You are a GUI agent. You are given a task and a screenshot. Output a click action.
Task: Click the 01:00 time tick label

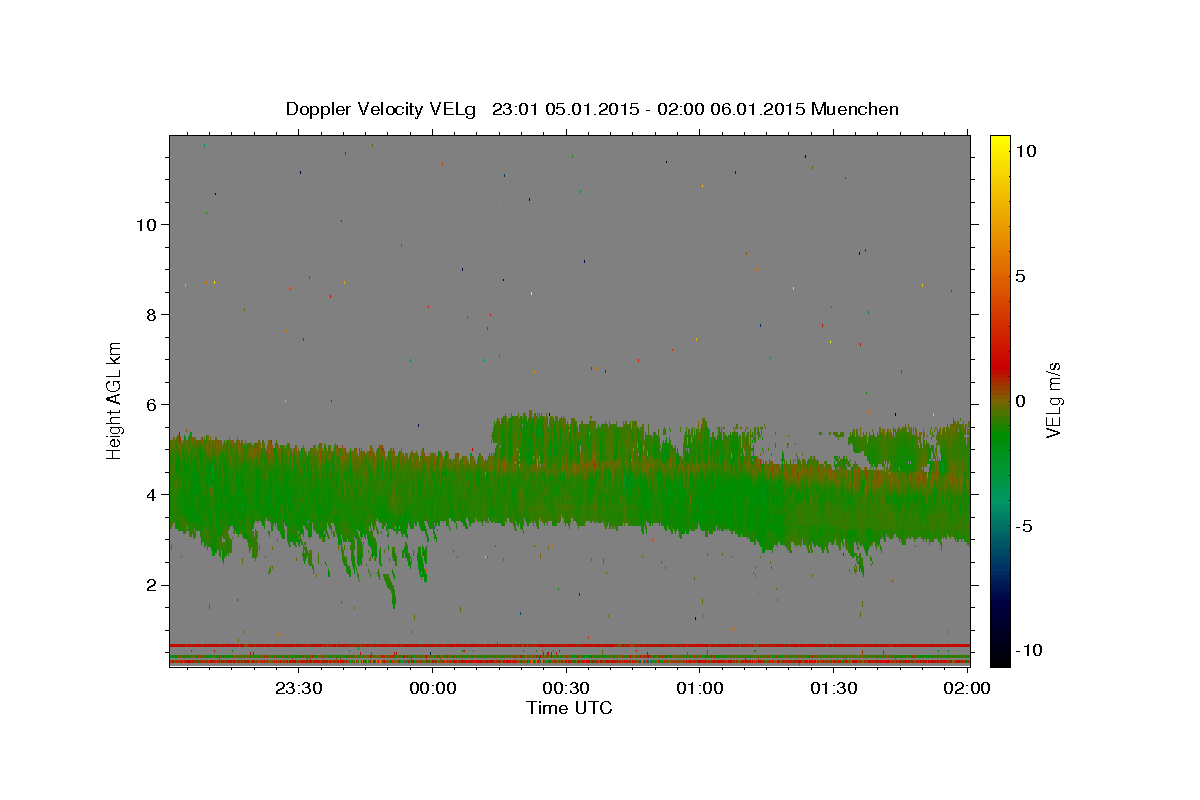pos(700,688)
